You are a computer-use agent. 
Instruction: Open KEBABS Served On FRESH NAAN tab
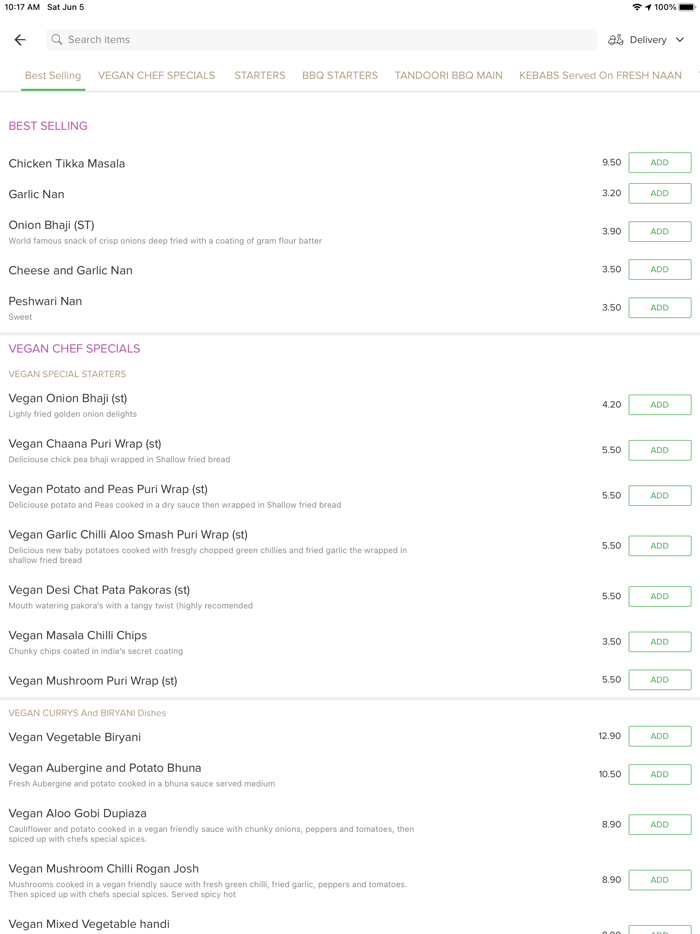[x=599, y=75]
